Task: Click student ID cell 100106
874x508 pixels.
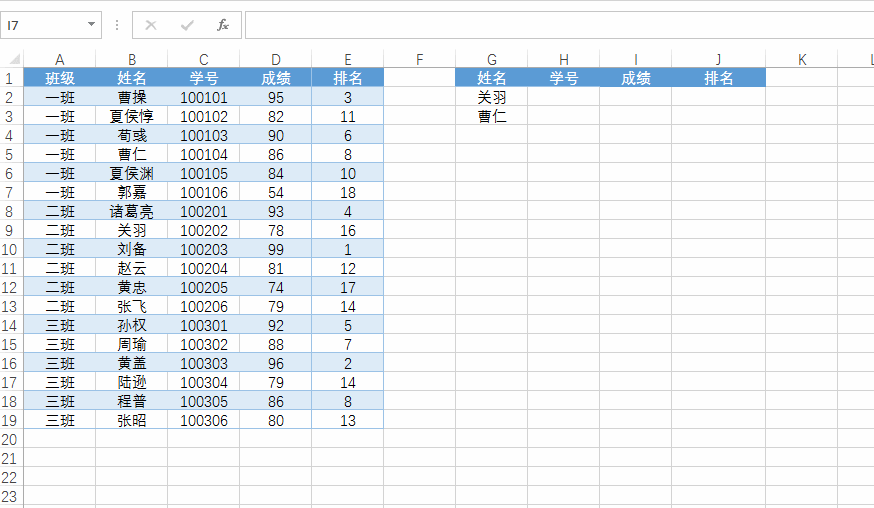Action: 203,192
